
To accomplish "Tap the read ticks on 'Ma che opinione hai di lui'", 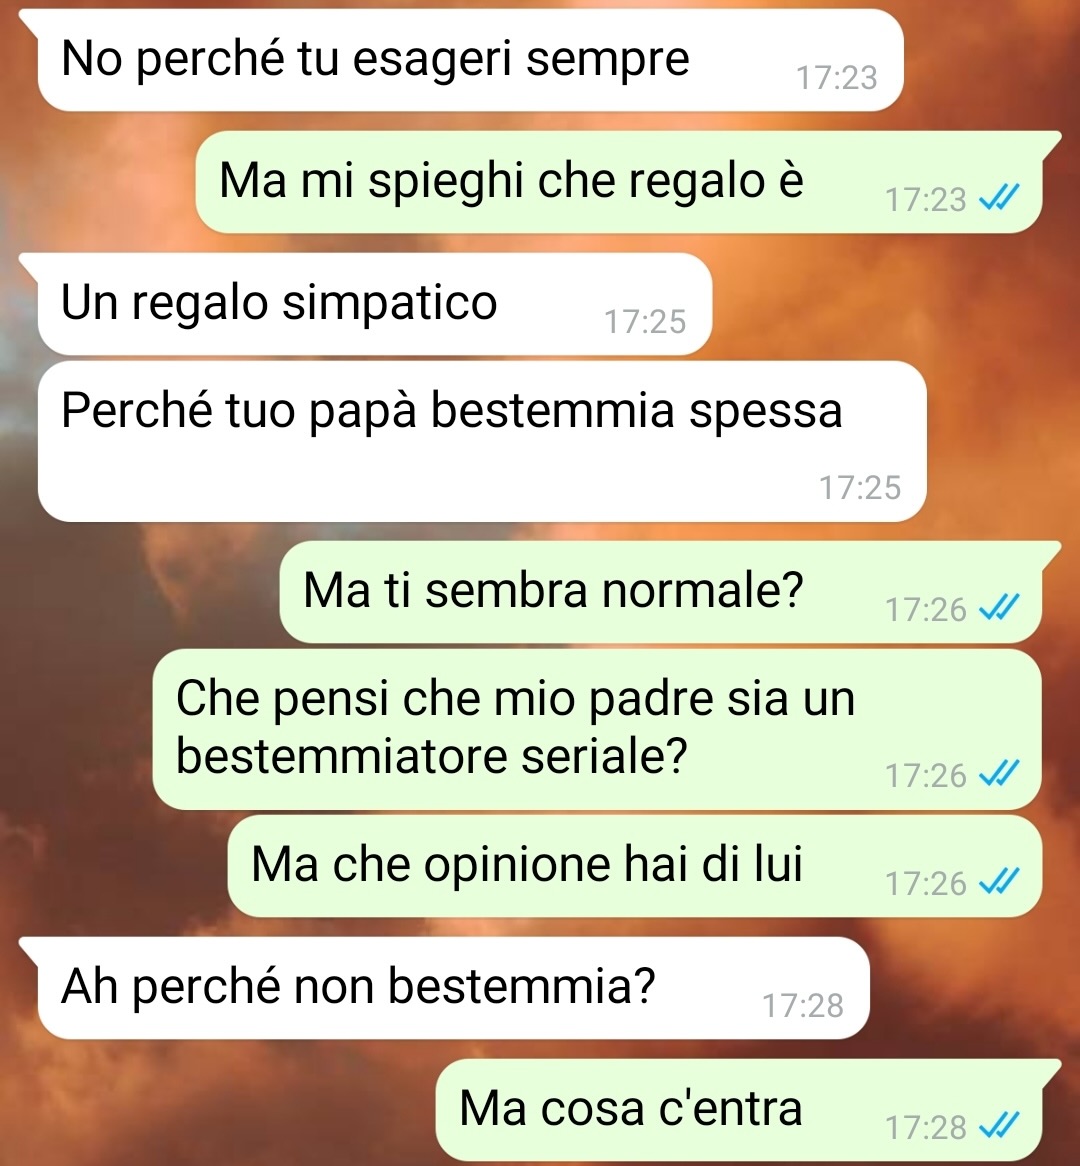I will 998,882.
